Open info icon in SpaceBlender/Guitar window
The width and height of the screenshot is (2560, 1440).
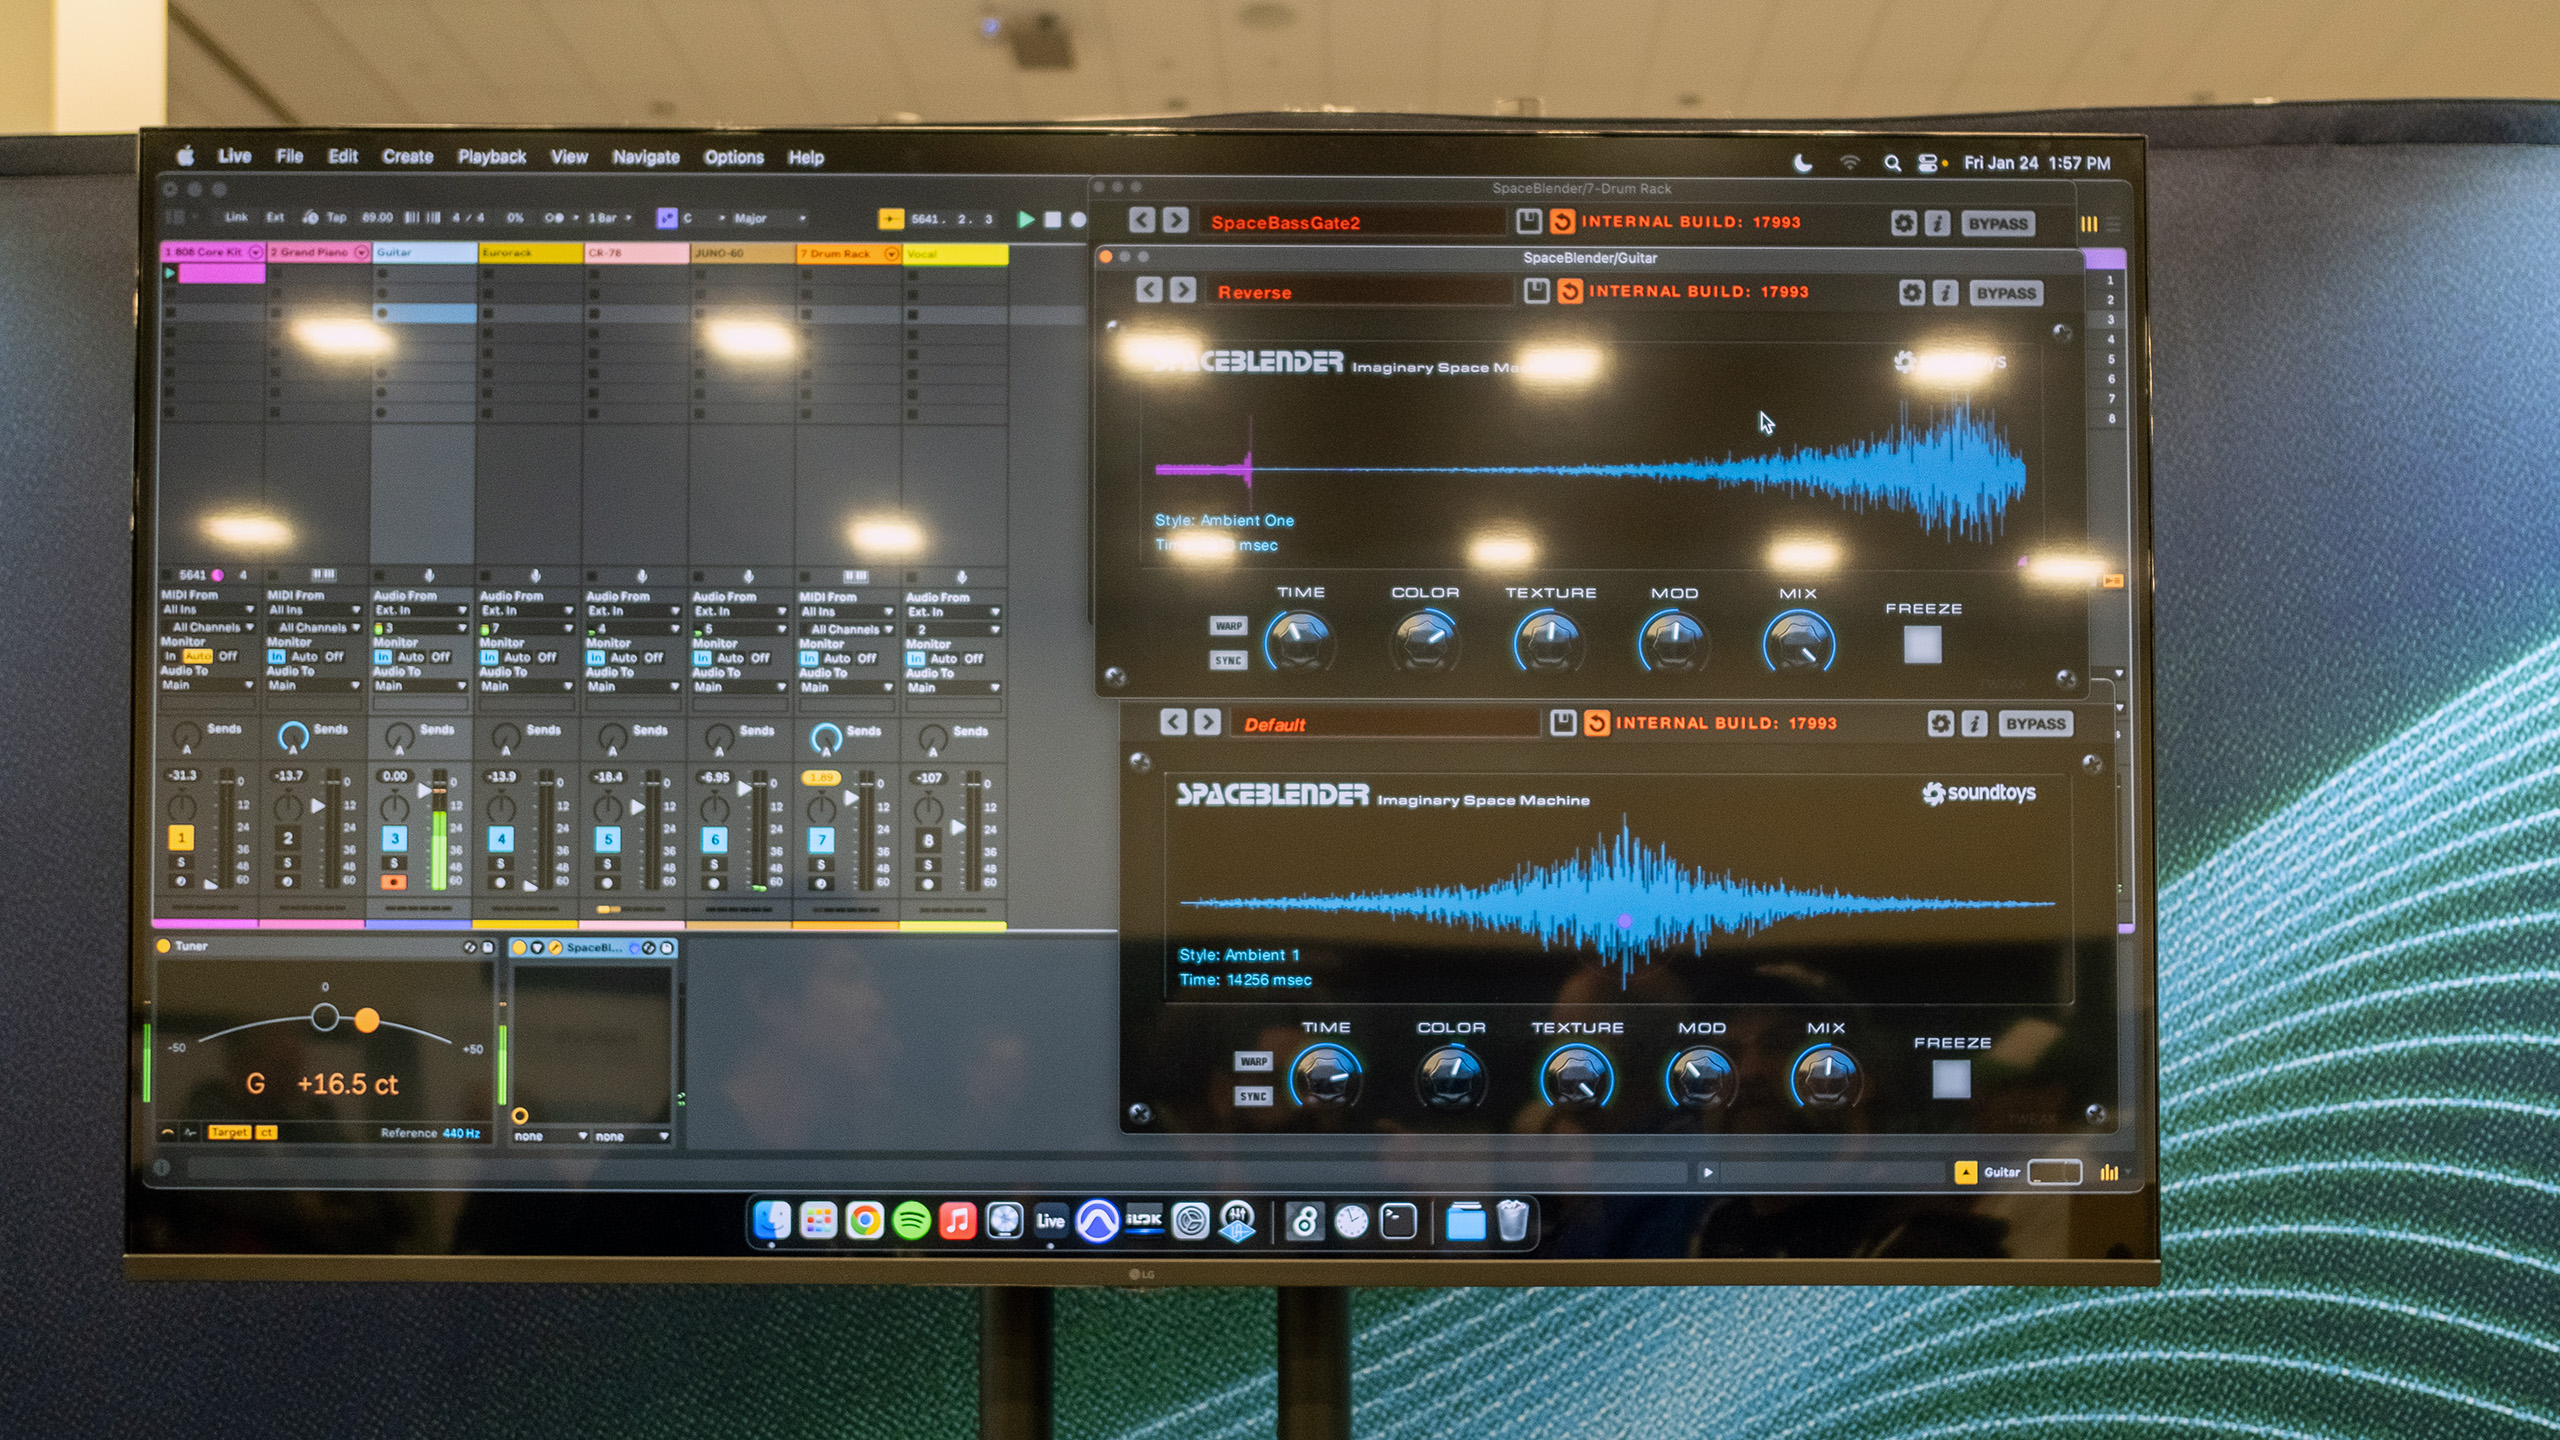coord(1945,293)
